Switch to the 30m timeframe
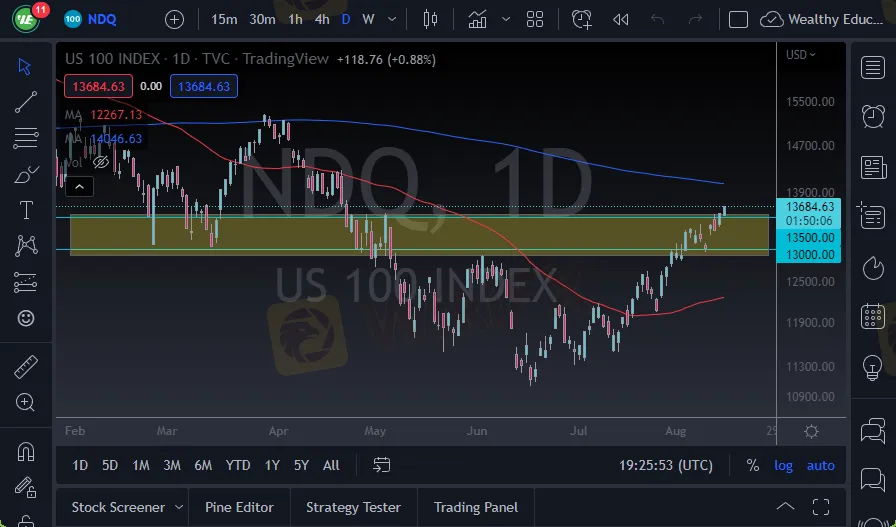Screen dimensions: 896x527 click(x=262, y=19)
